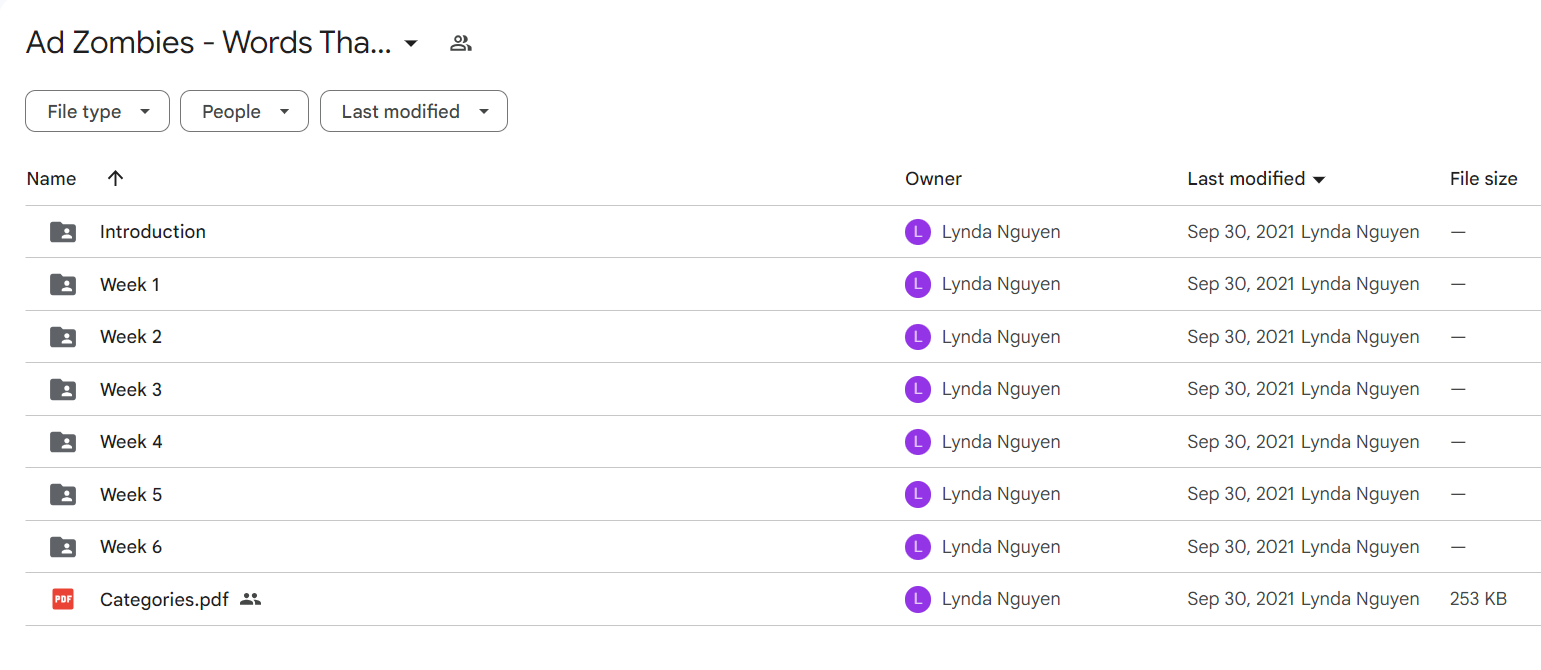Click the shared icon next to Categories.pdf
The width and height of the screenshot is (1541, 670).
(250, 600)
